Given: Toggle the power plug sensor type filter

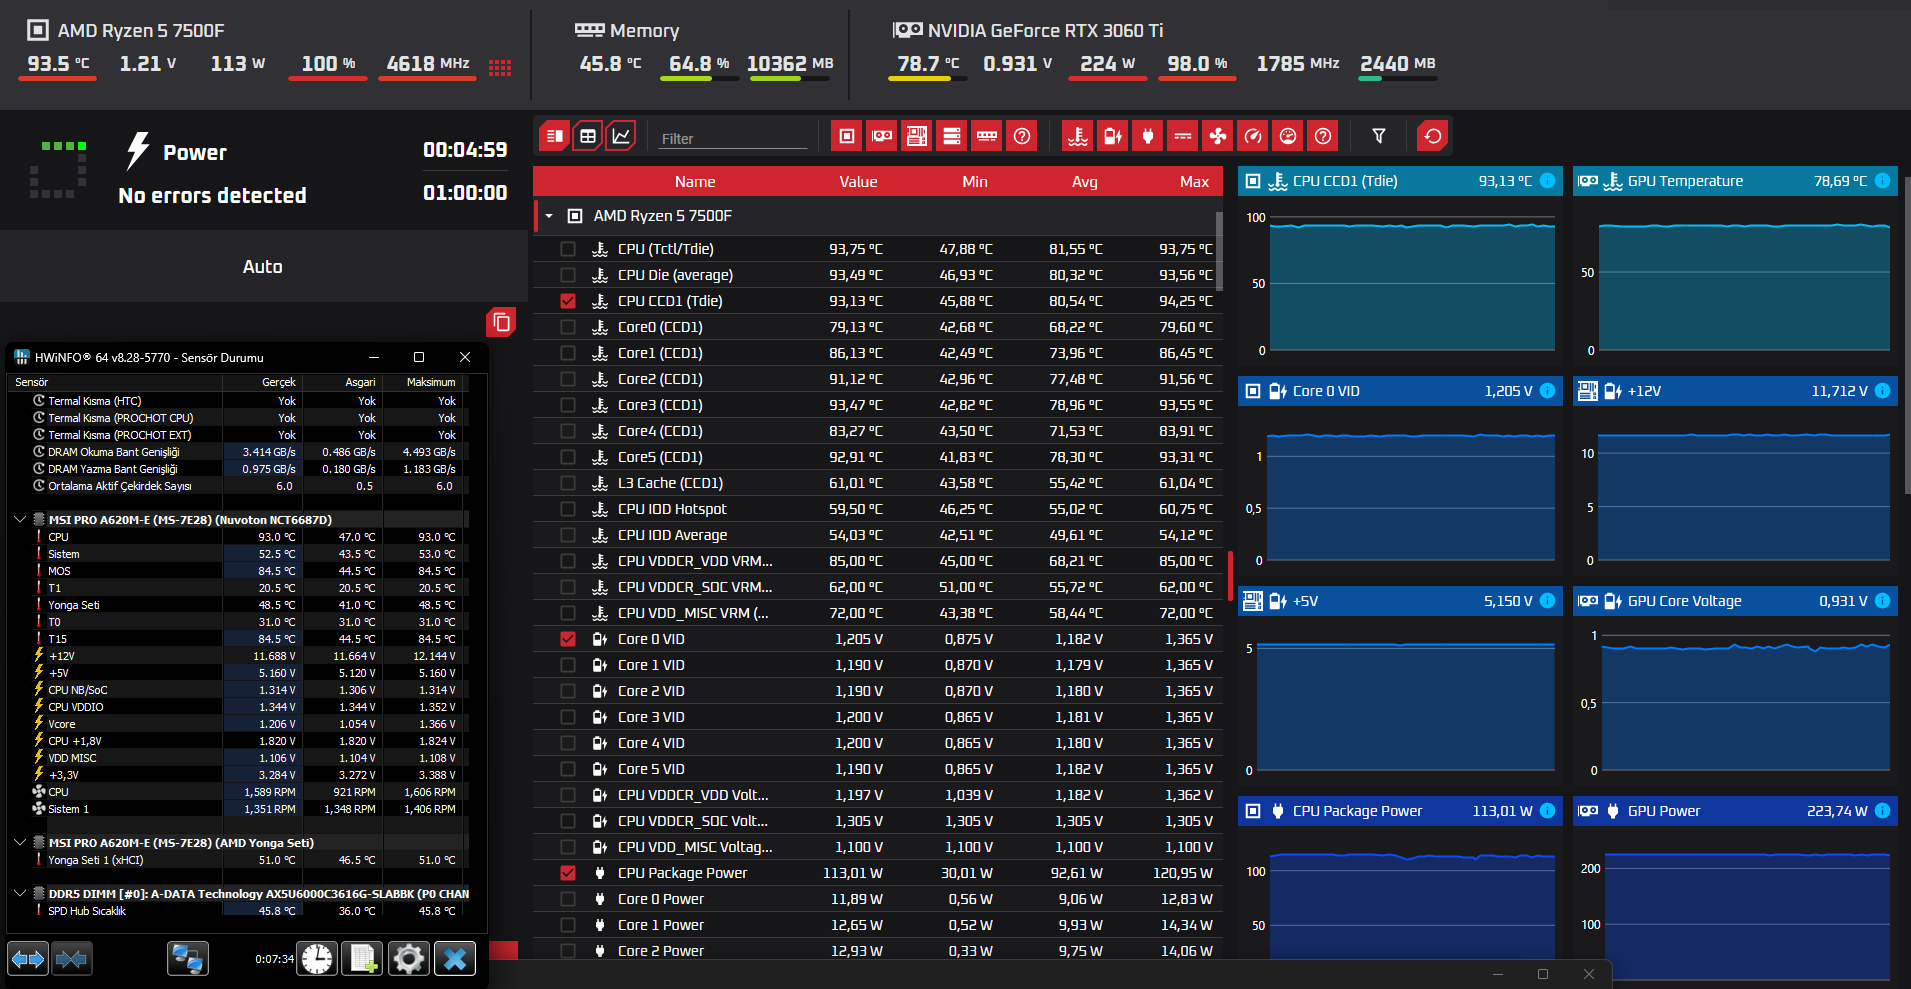Looking at the screenshot, I should click(x=1148, y=136).
